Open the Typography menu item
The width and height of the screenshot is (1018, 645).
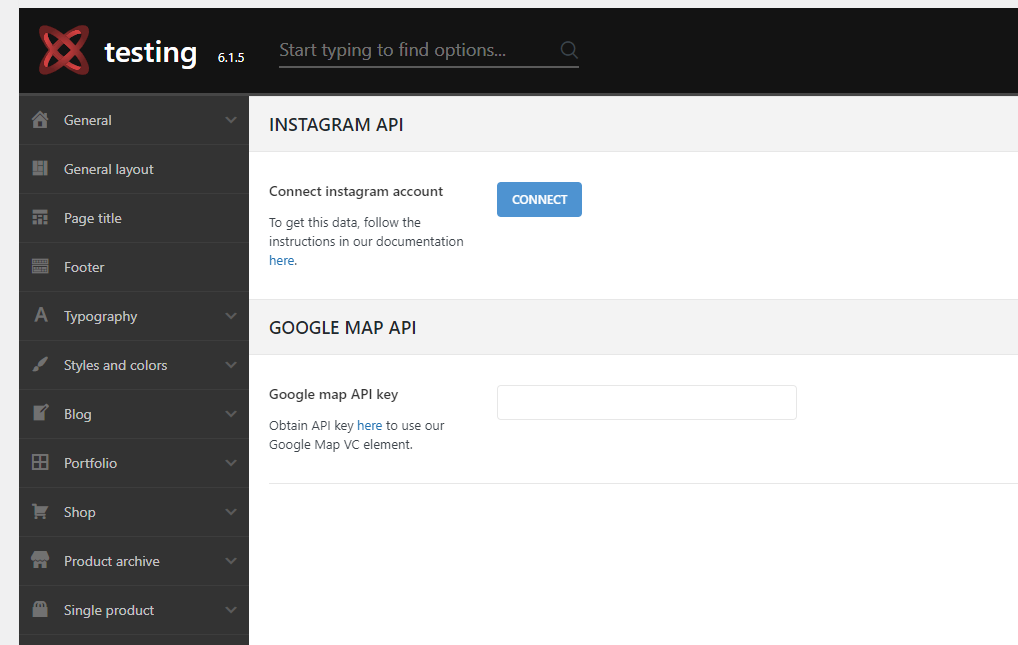134,316
